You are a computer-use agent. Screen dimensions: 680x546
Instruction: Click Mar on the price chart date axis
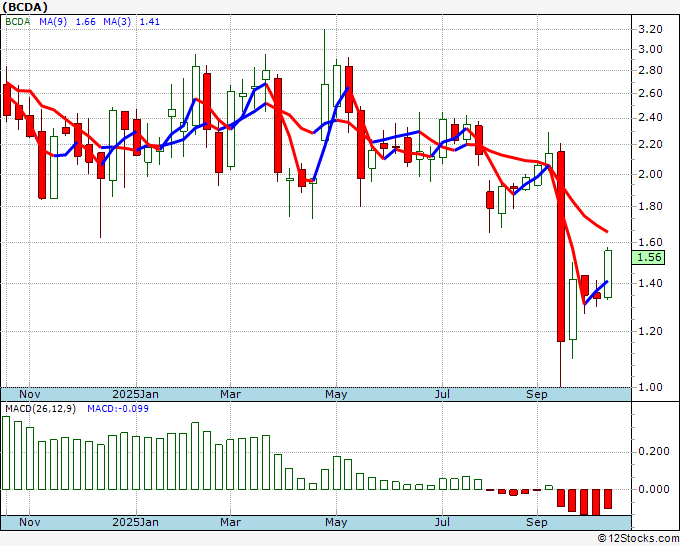coord(230,394)
